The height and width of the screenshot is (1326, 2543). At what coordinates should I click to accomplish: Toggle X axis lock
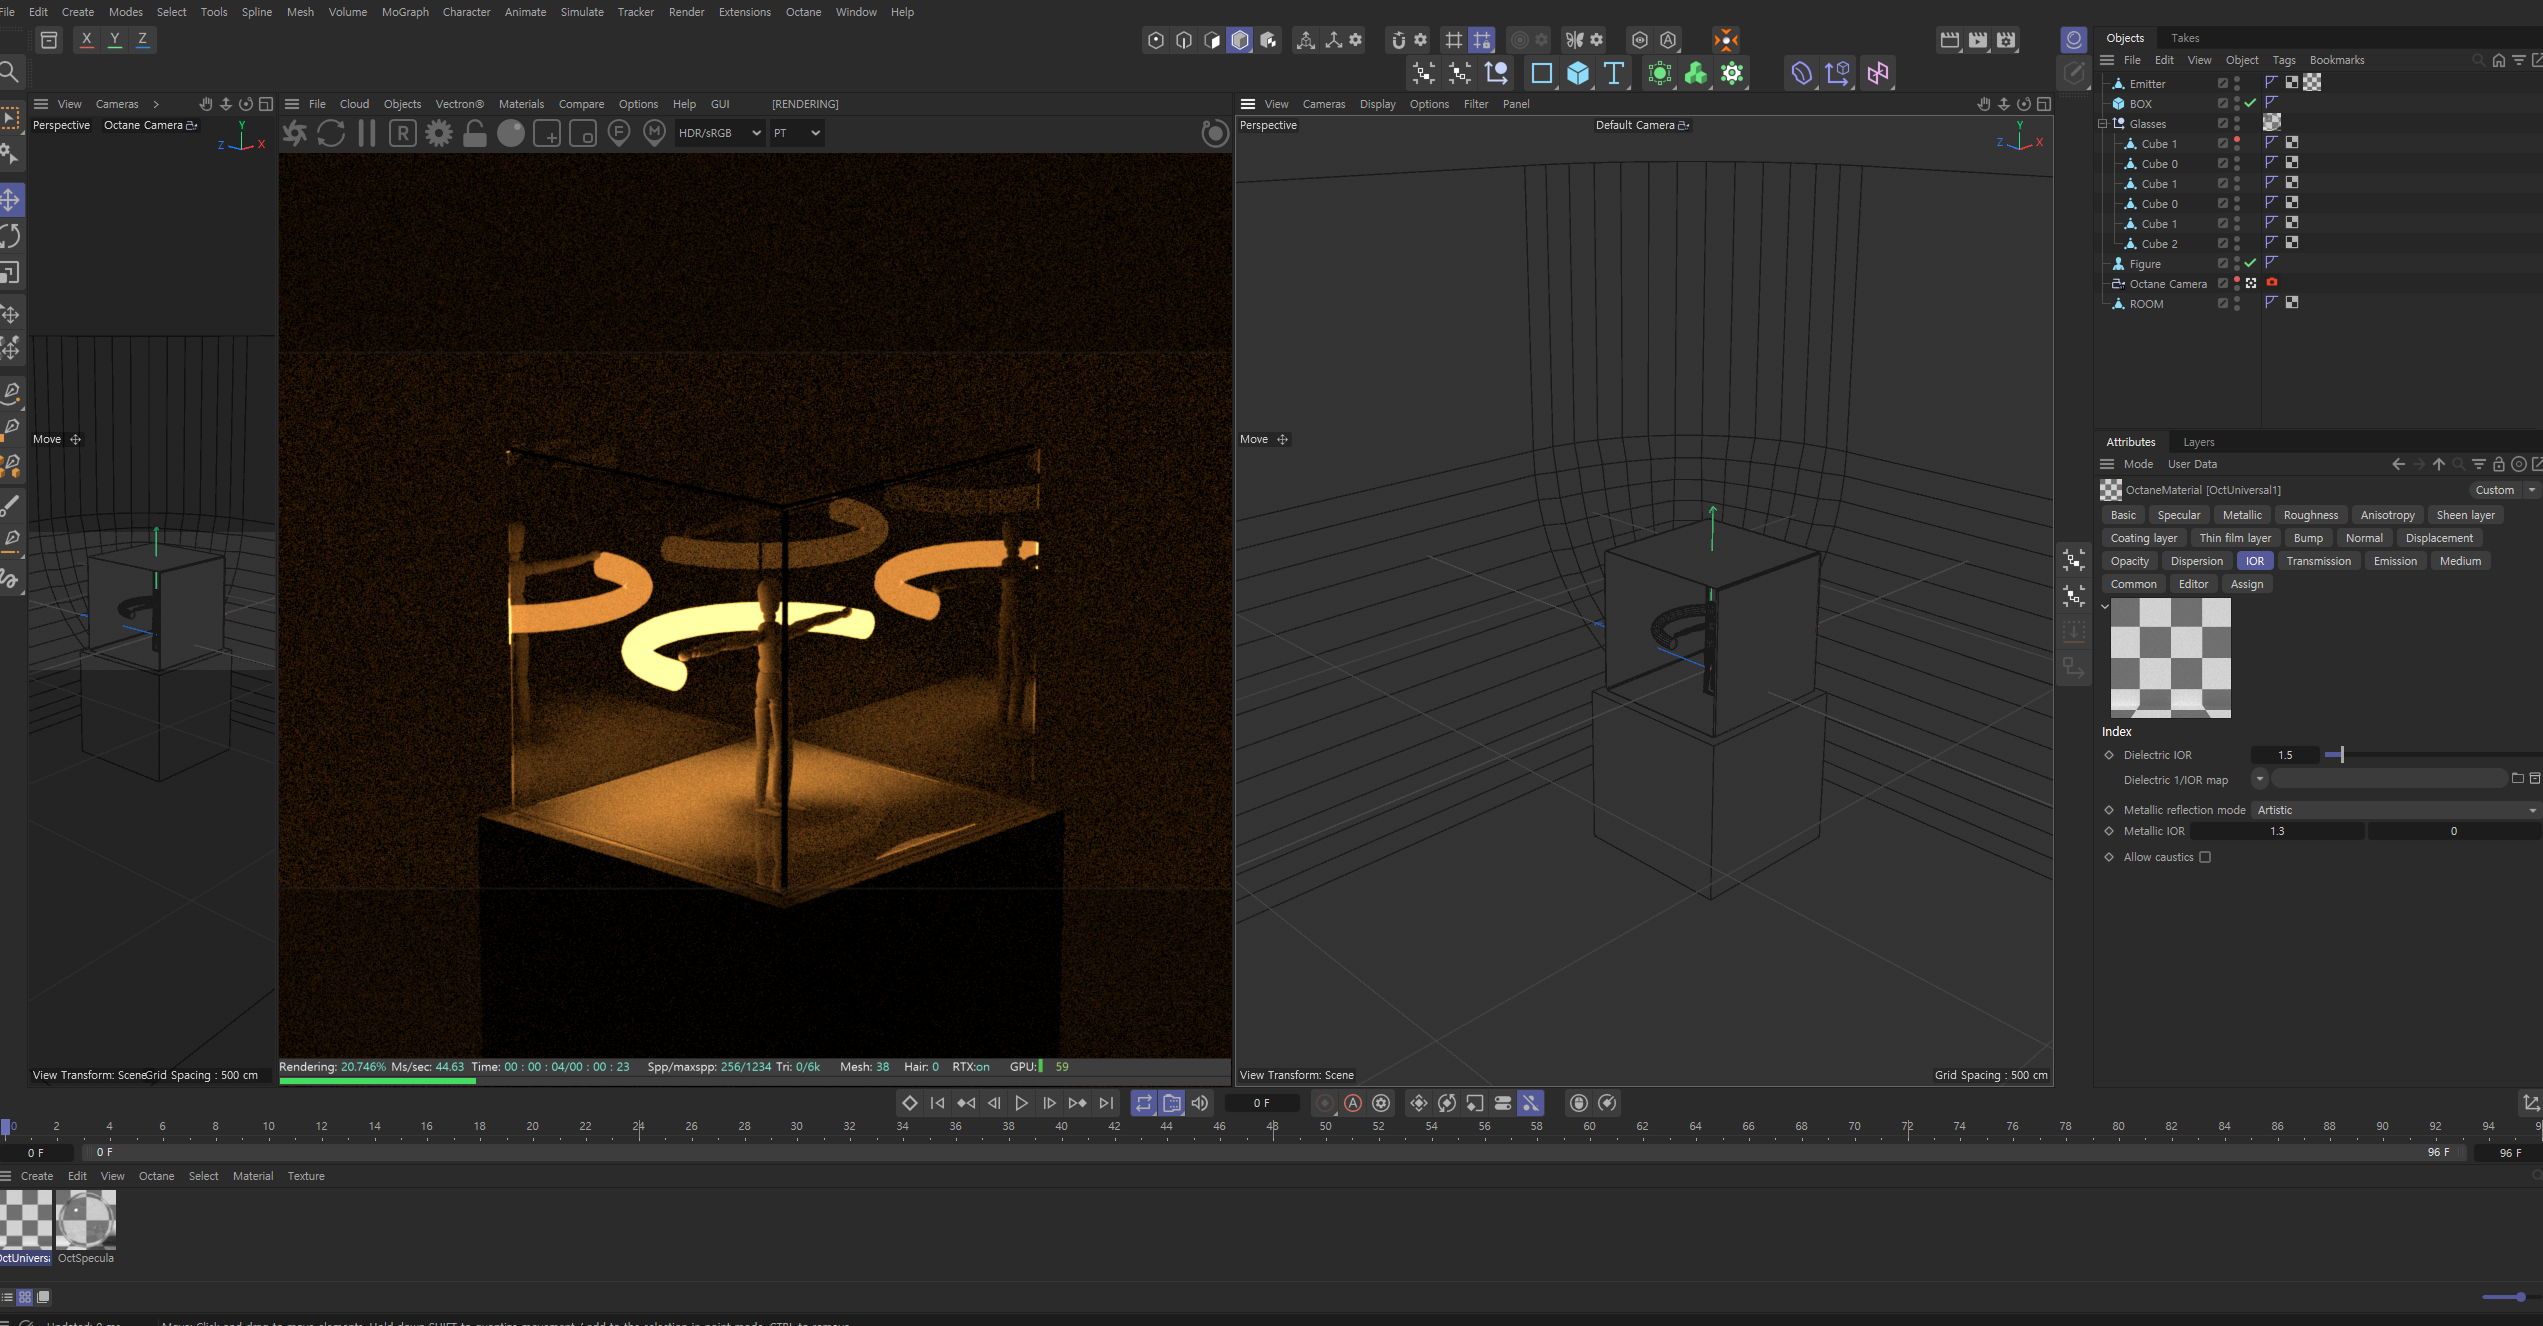click(x=86, y=40)
